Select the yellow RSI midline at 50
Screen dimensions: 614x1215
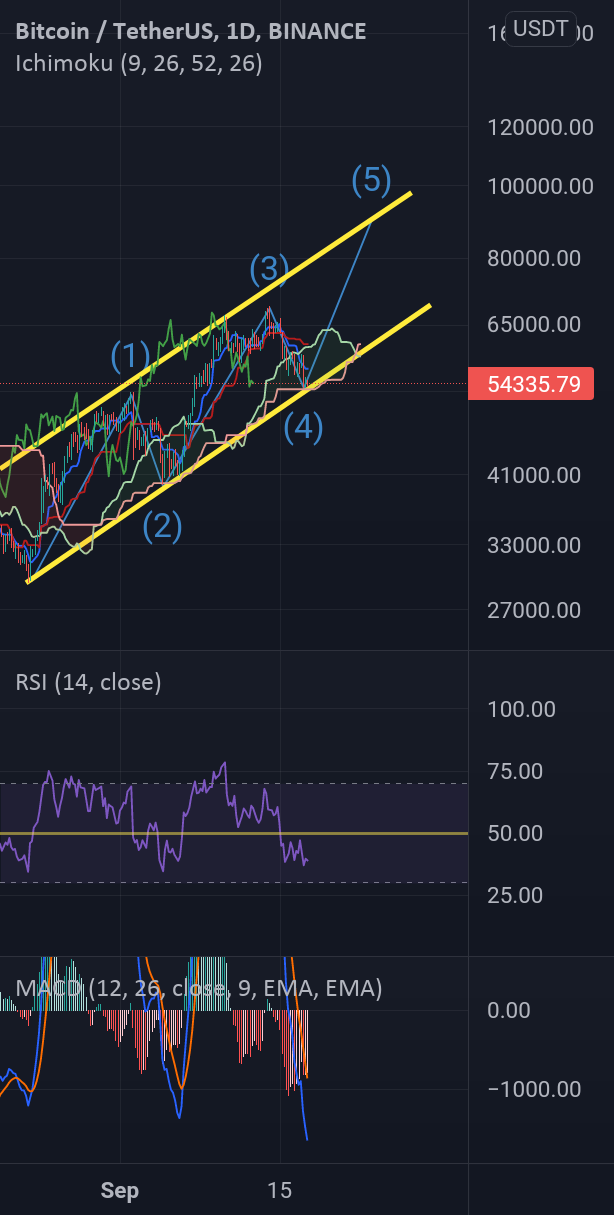(x=234, y=833)
